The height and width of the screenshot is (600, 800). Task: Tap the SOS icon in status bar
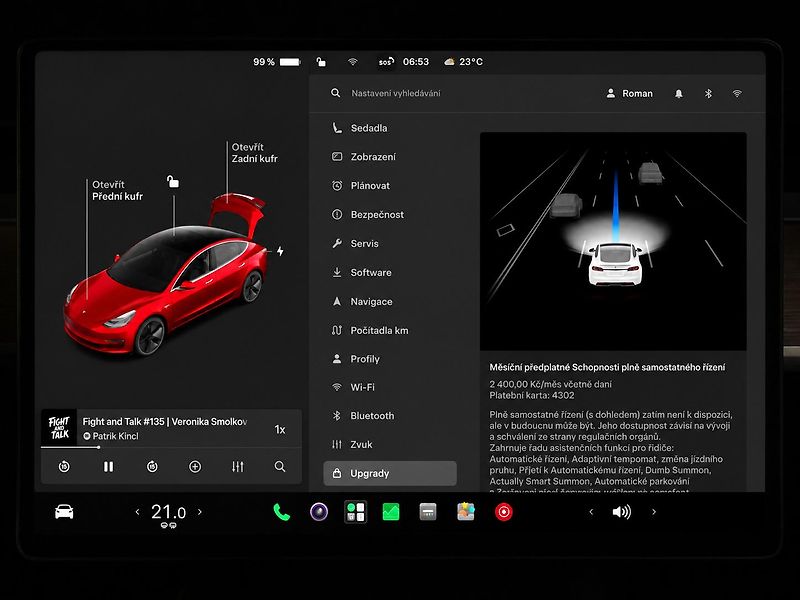click(x=386, y=62)
